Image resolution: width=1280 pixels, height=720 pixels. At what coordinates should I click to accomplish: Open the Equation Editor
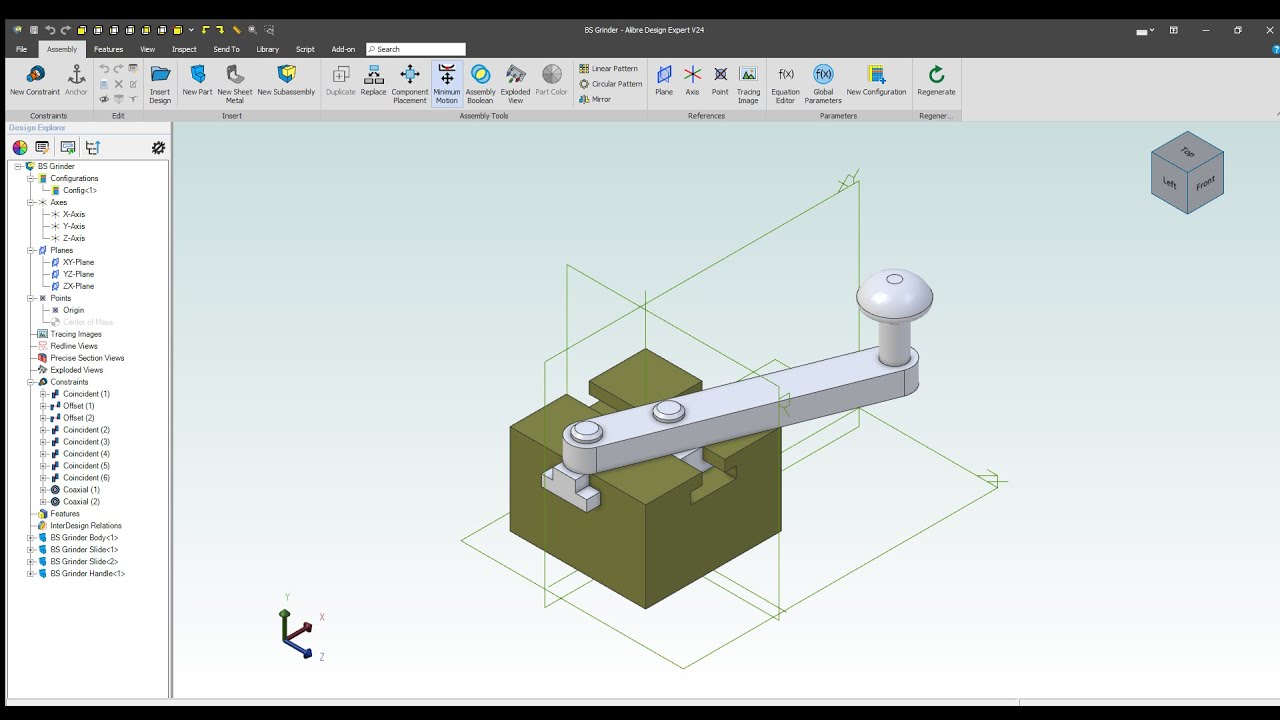786,84
